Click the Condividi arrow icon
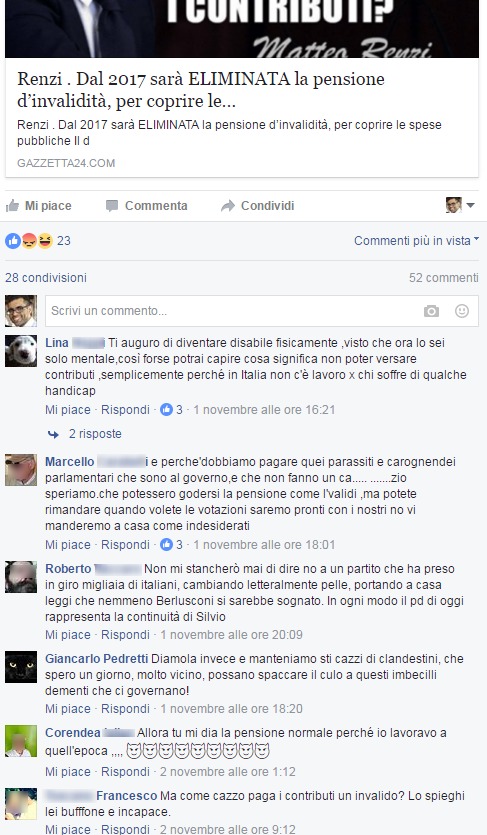487x835 pixels. tap(228, 206)
